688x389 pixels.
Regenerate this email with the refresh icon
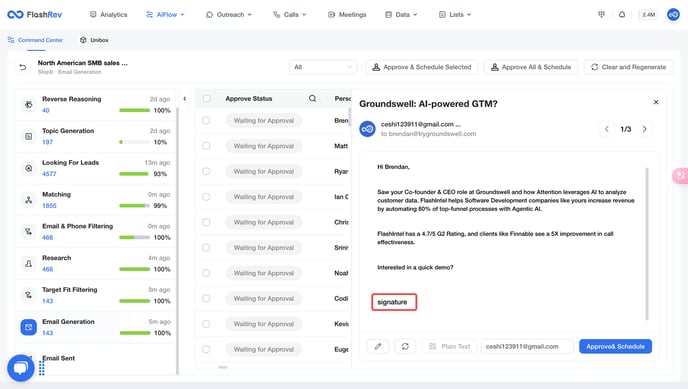(405, 346)
